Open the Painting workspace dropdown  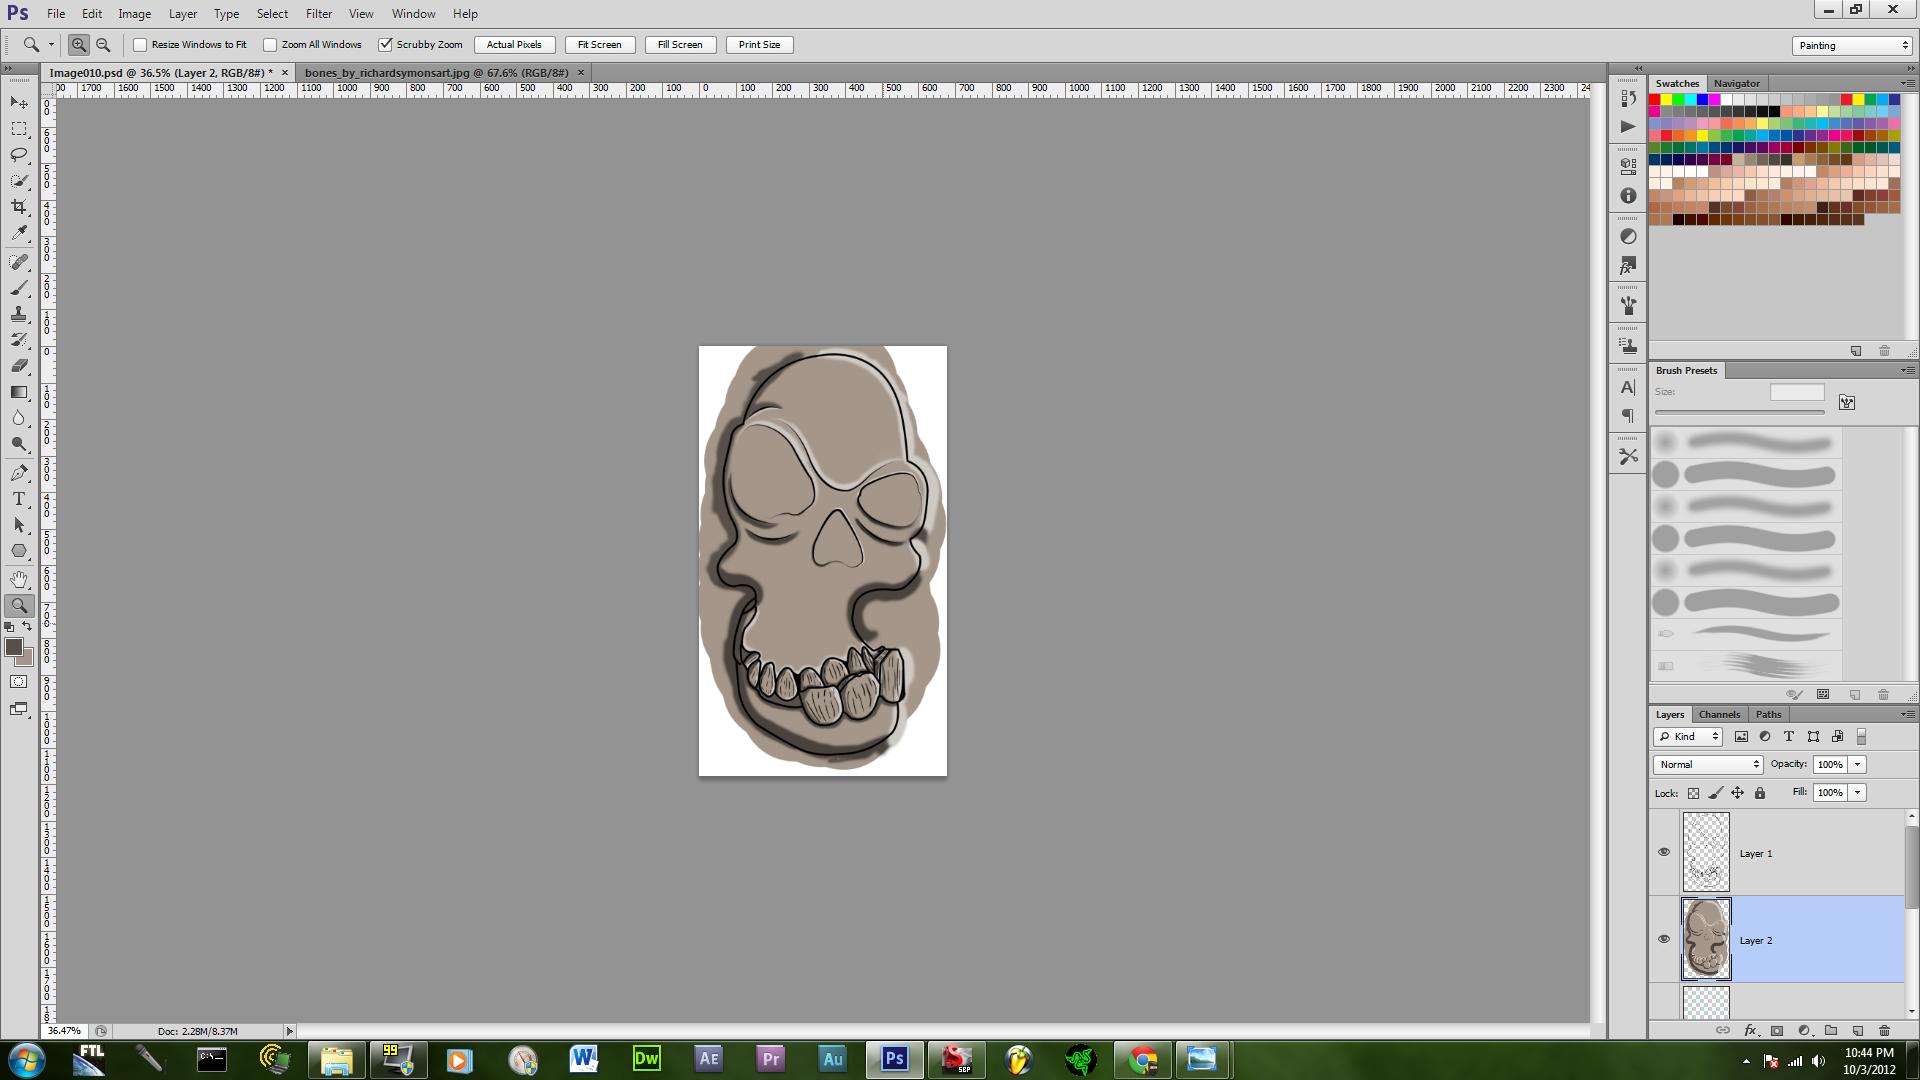(x=1852, y=45)
